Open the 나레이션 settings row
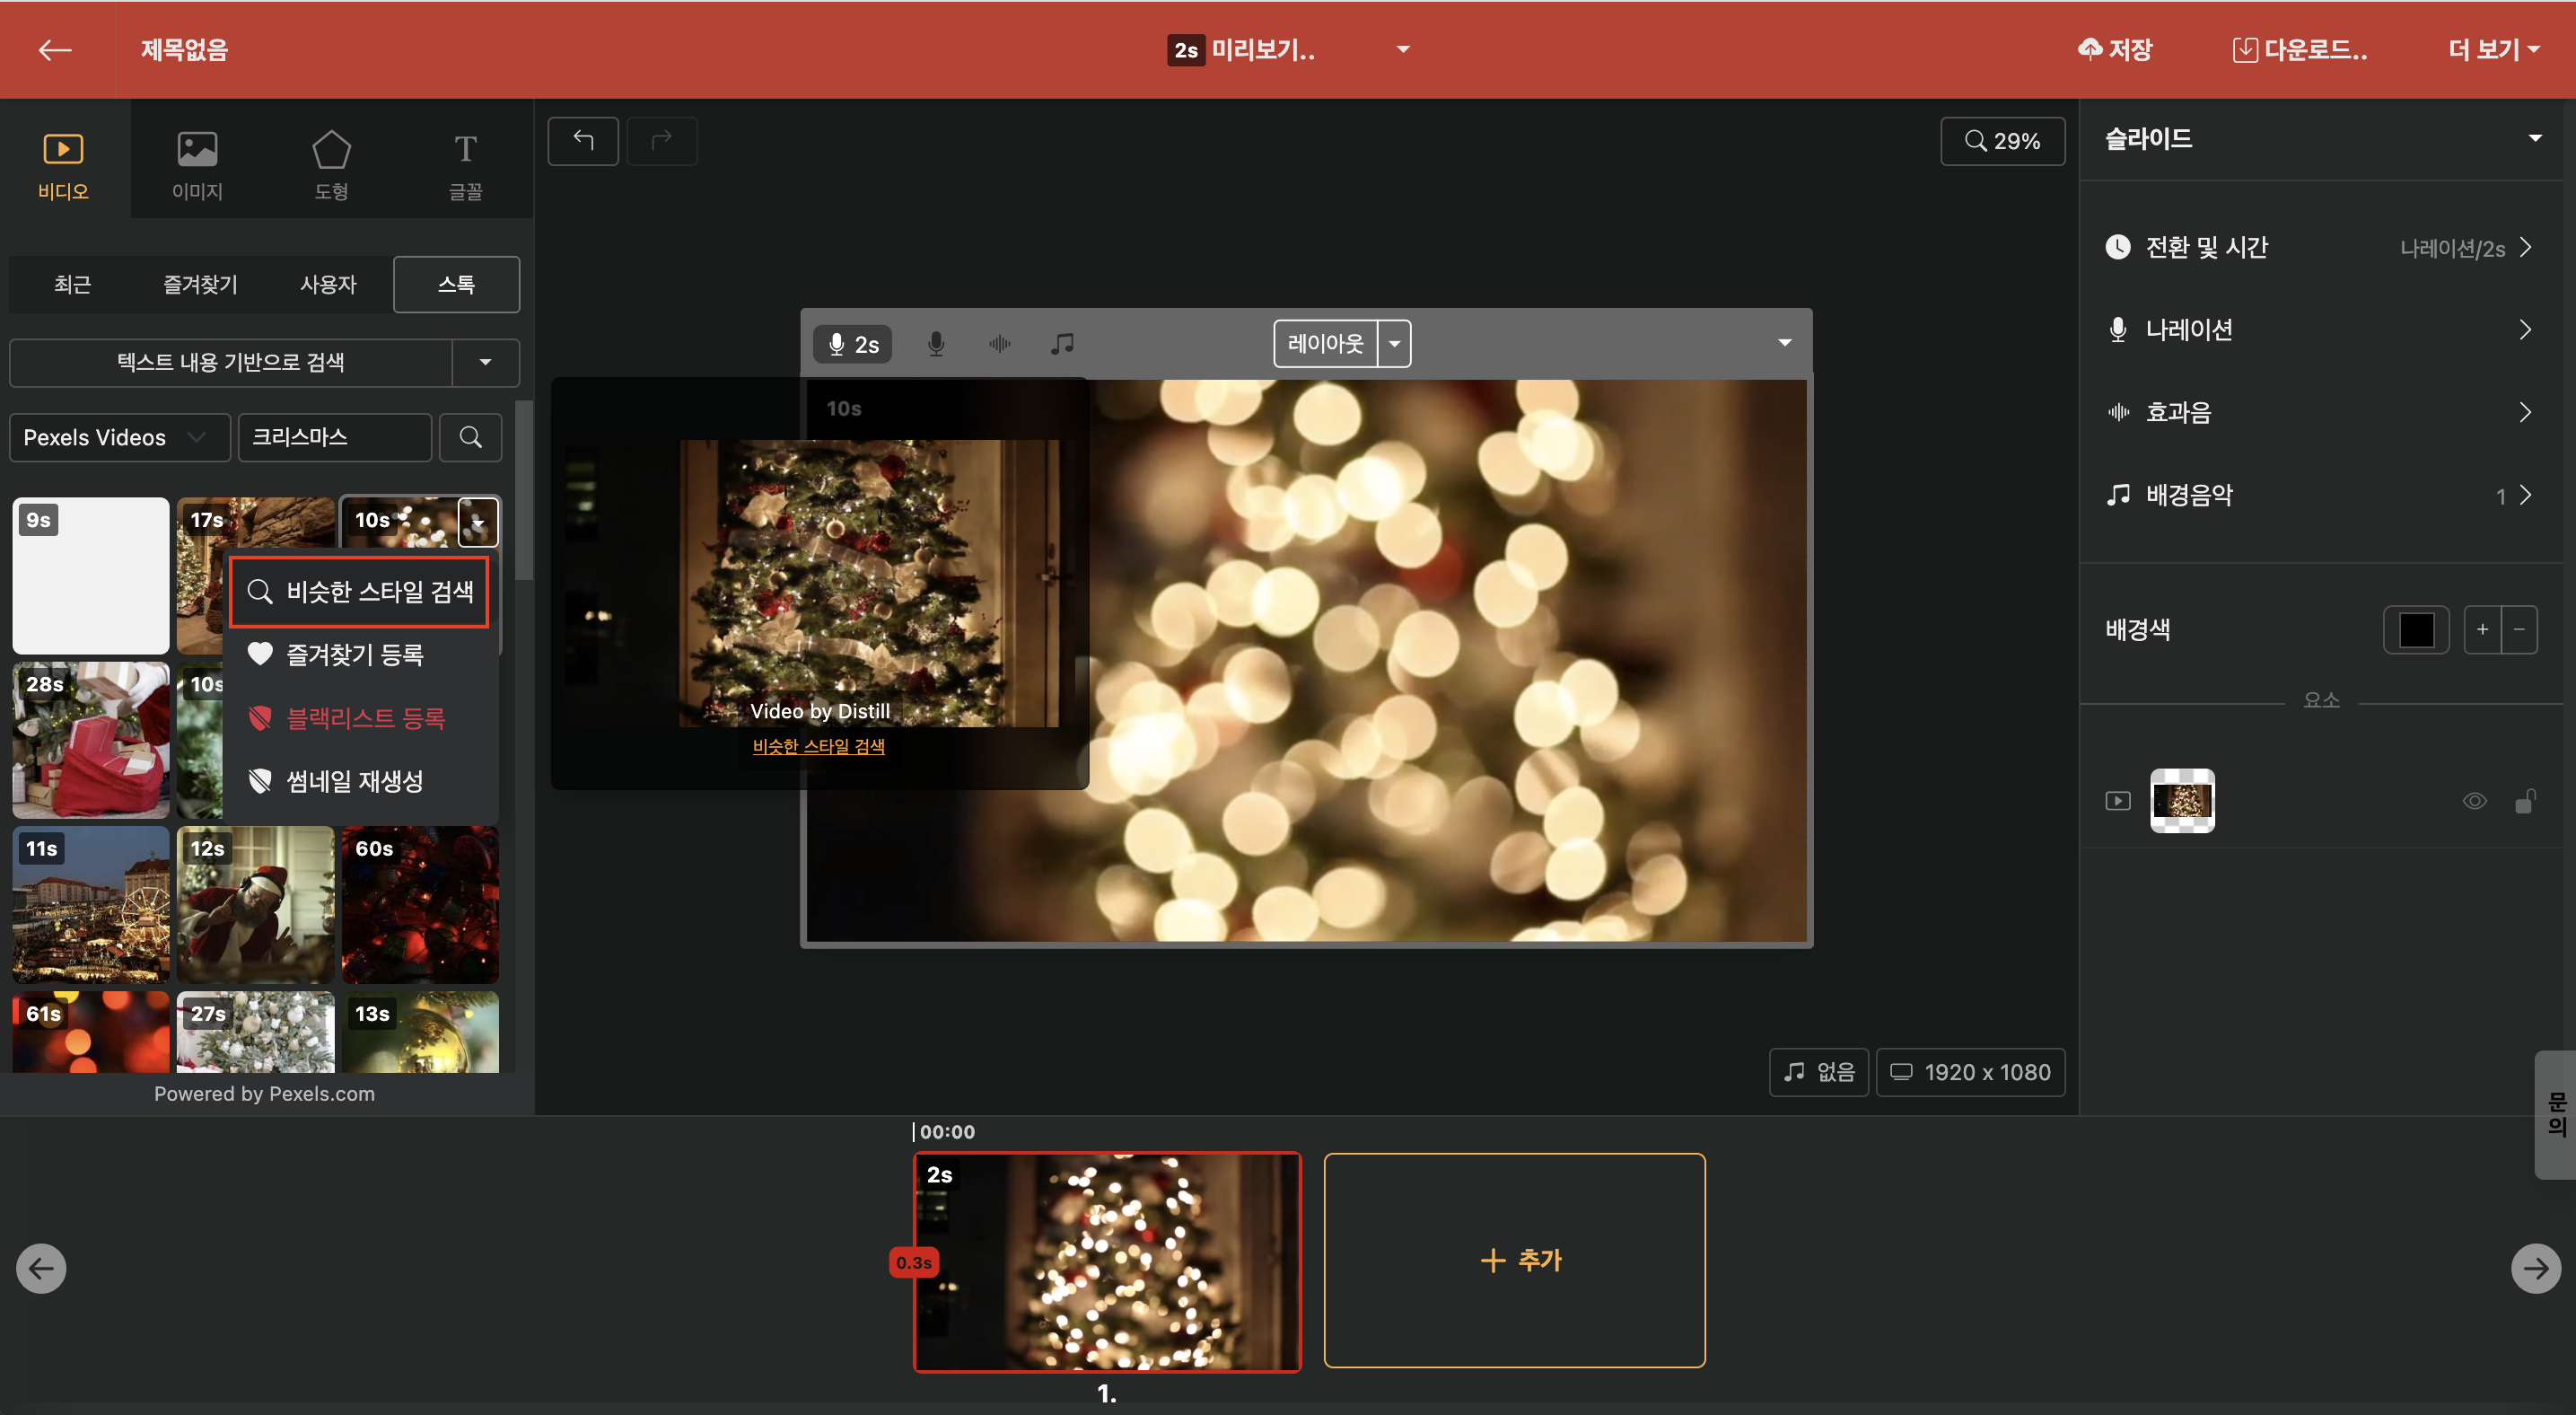This screenshot has height=1415, width=2576. click(2320, 330)
